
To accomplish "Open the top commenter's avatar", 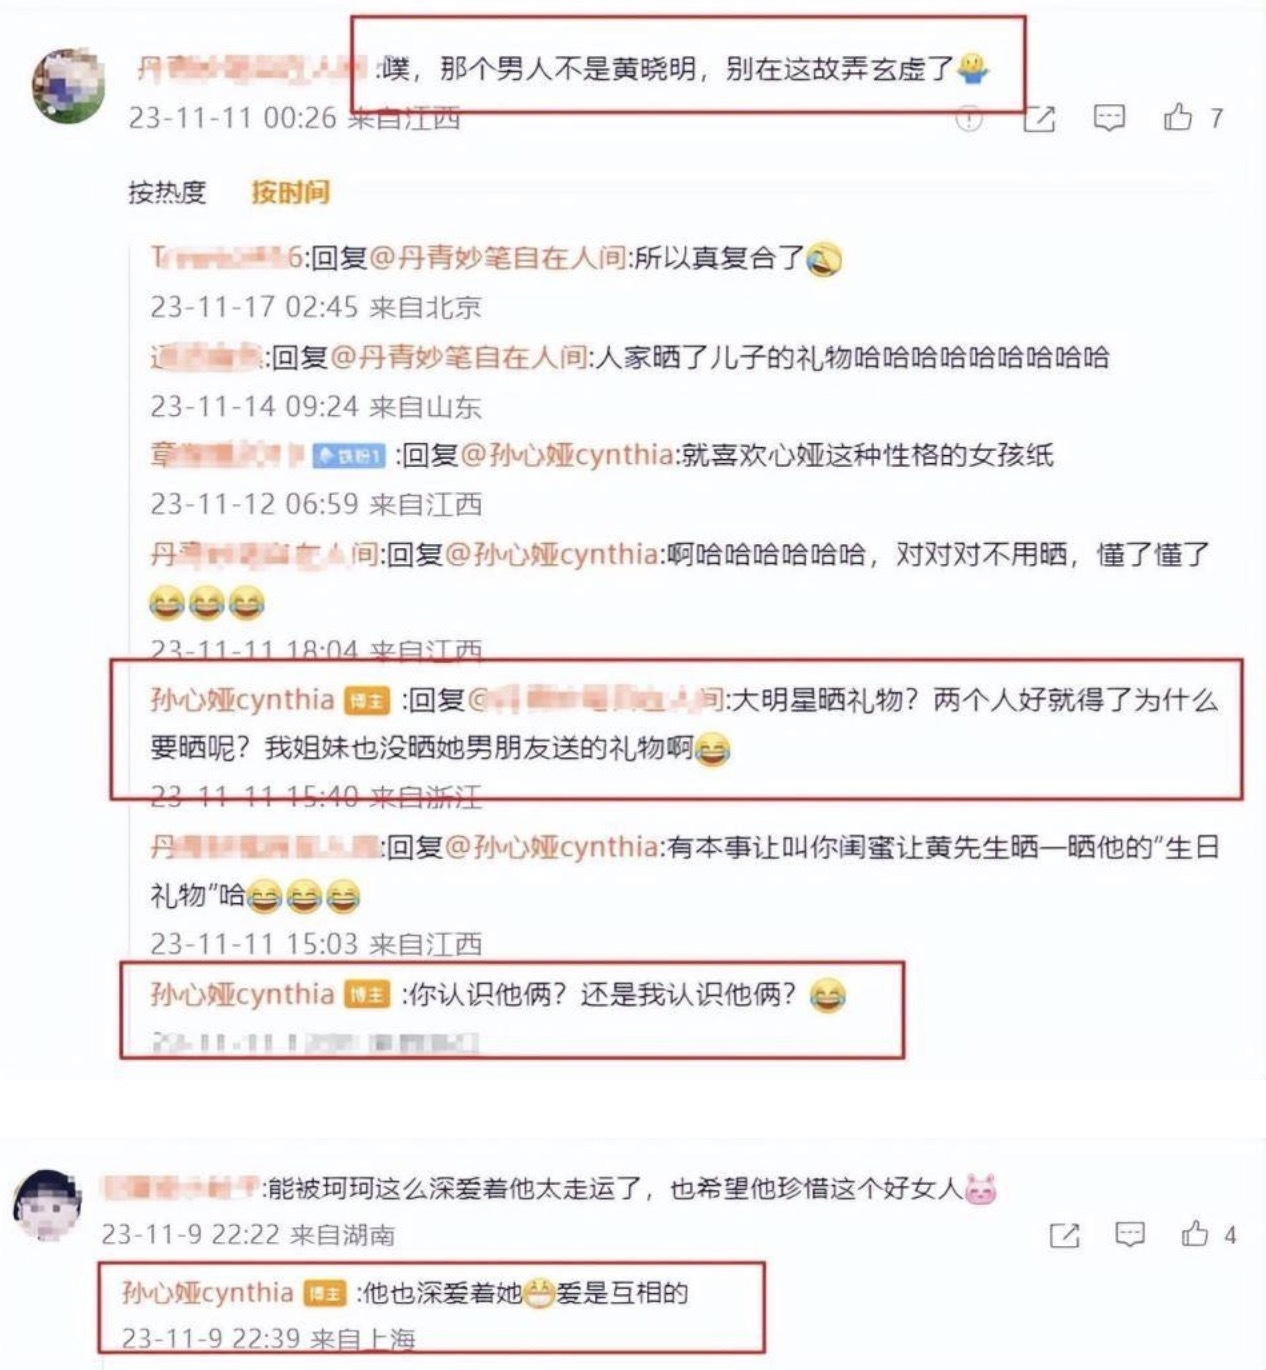I will click(69, 86).
